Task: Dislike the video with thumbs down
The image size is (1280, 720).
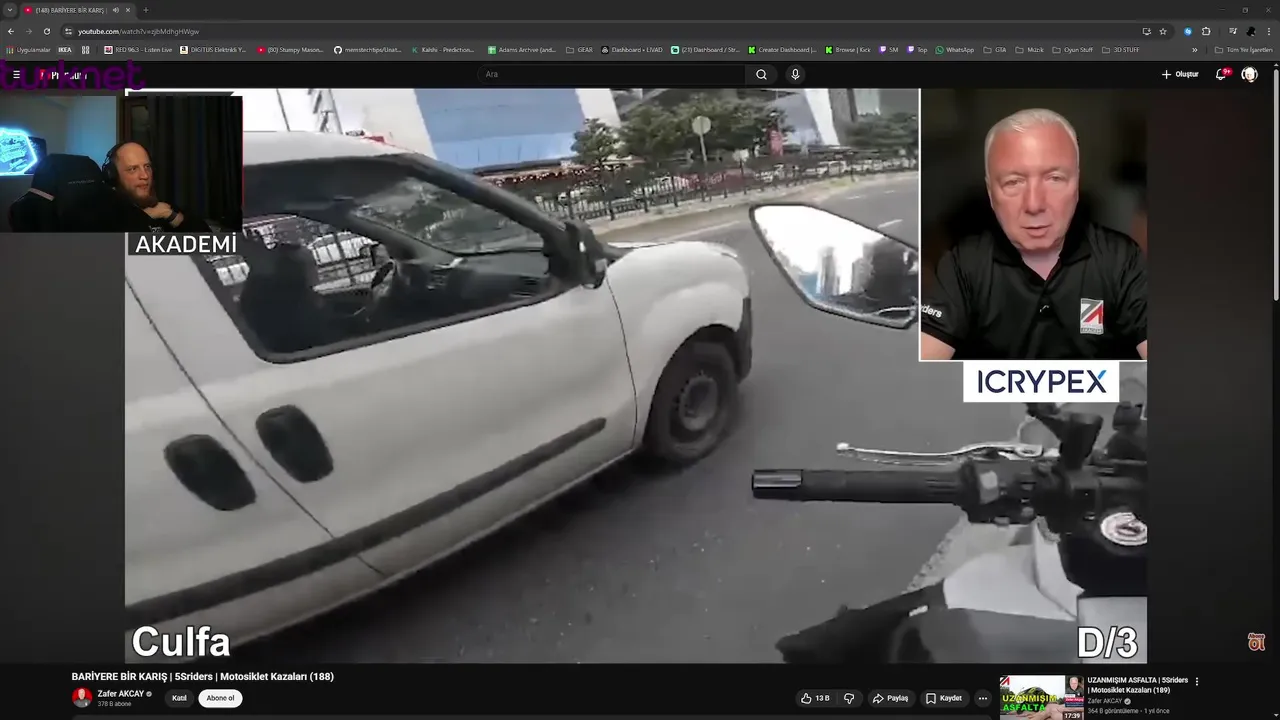Action: pyautogui.click(x=849, y=698)
